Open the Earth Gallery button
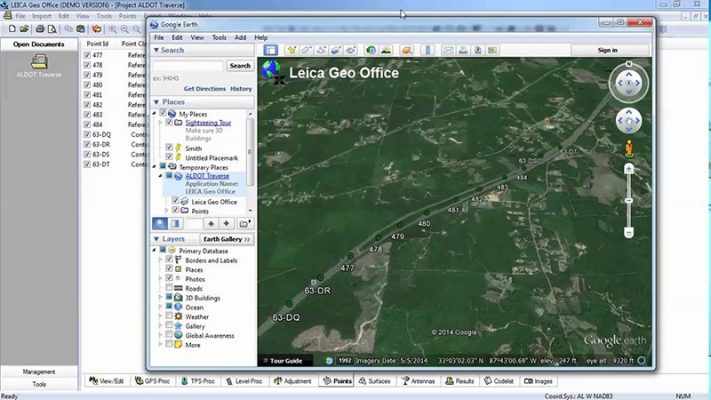Screen dimensions: 711x400 [x=226, y=239]
